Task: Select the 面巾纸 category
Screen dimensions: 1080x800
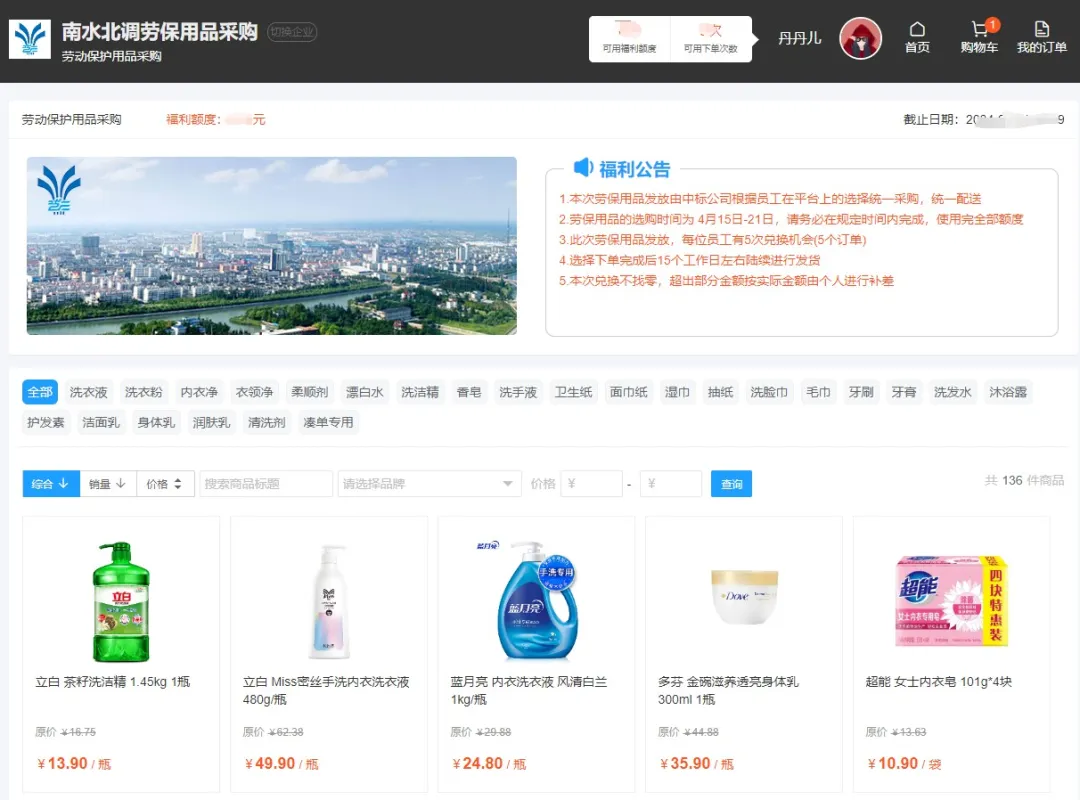Action: coord(629,392)
